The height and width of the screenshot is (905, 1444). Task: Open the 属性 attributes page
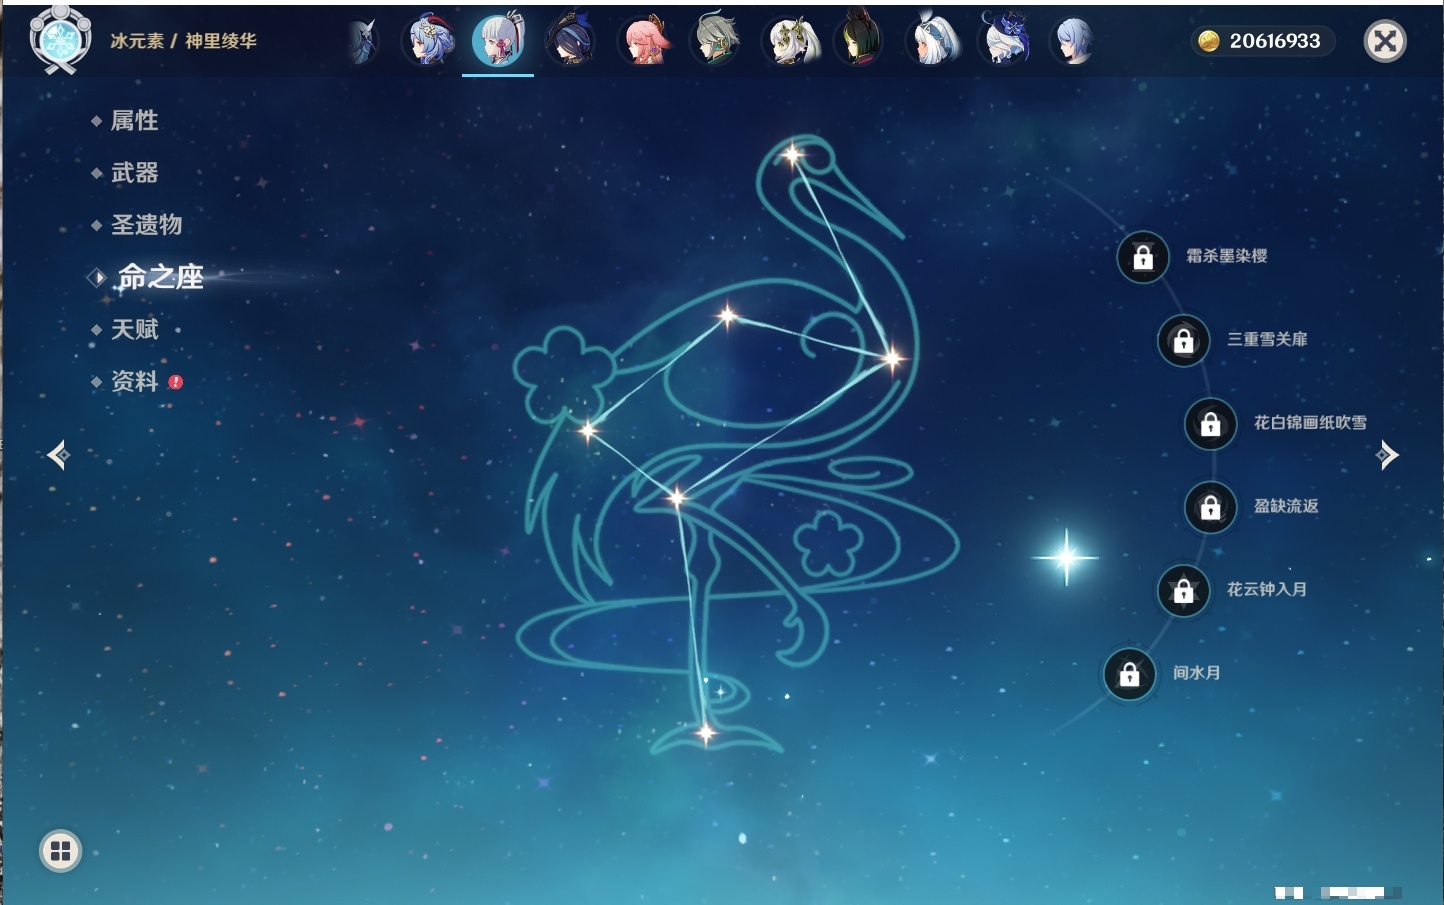[x=134, y=121]
